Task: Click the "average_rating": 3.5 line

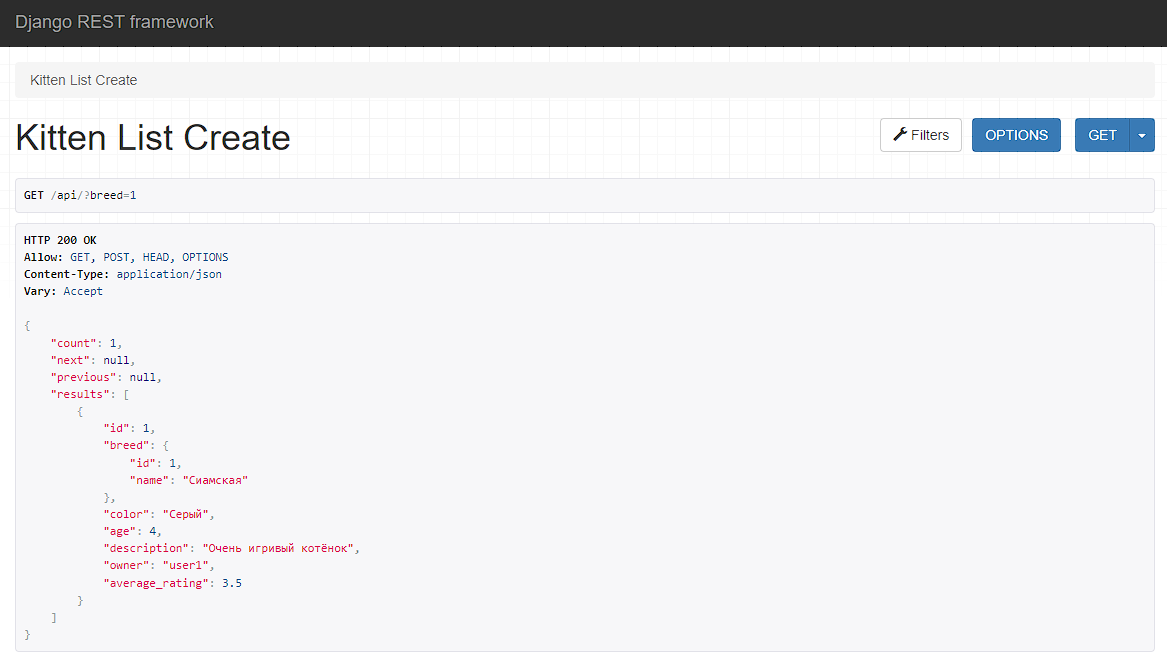Action: pos(173,583)
